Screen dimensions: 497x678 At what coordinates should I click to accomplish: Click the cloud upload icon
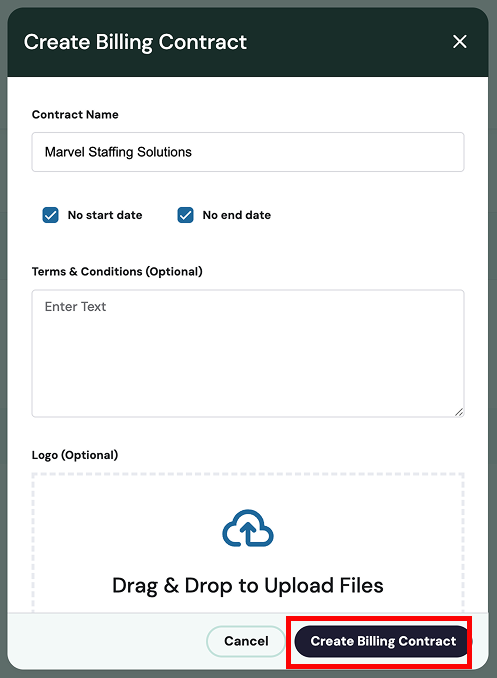(x=248, y=528)
